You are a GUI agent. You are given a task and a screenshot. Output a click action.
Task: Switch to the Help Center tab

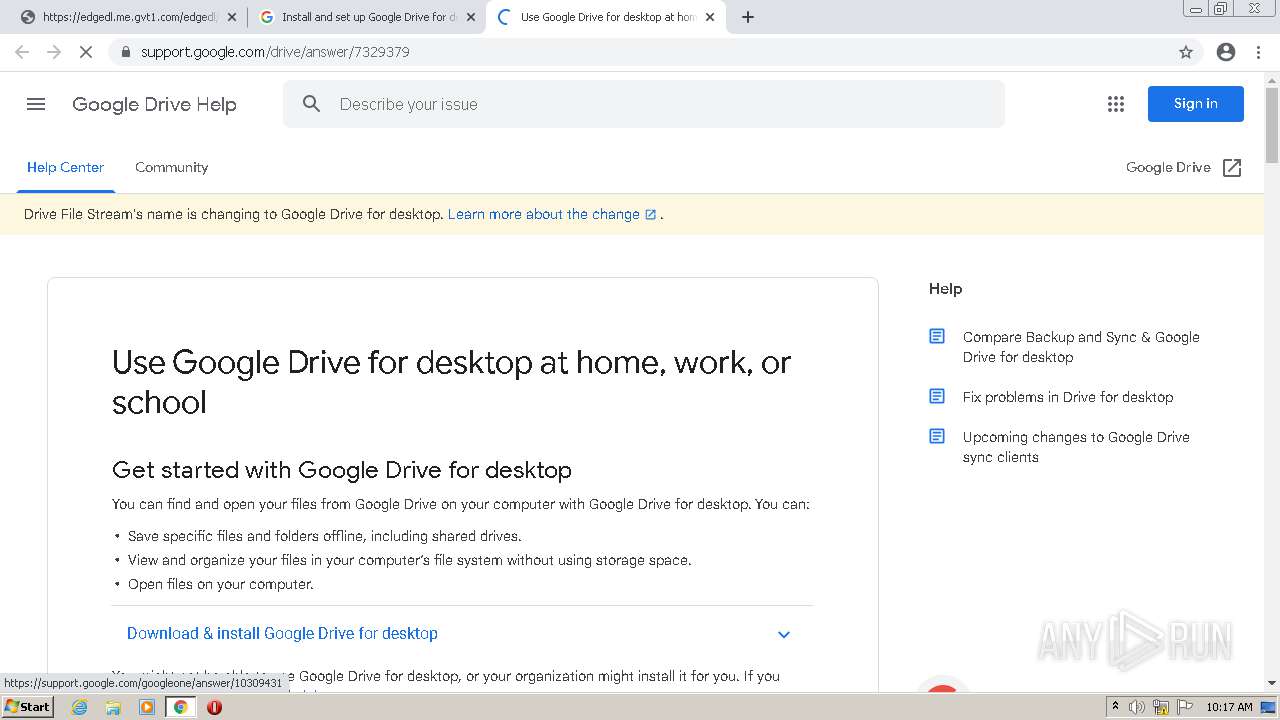[65, 167]
